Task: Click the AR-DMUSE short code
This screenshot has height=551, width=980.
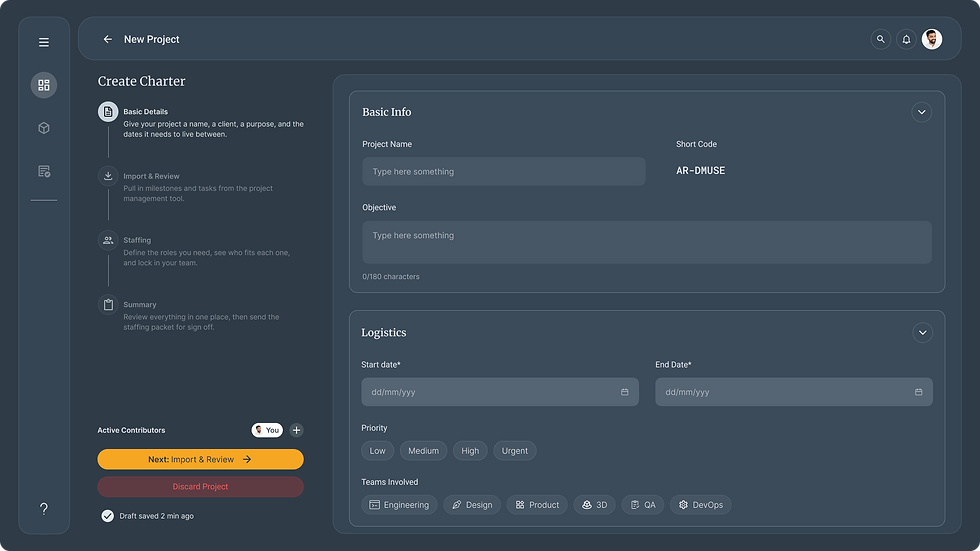Action: pos(701,171)
